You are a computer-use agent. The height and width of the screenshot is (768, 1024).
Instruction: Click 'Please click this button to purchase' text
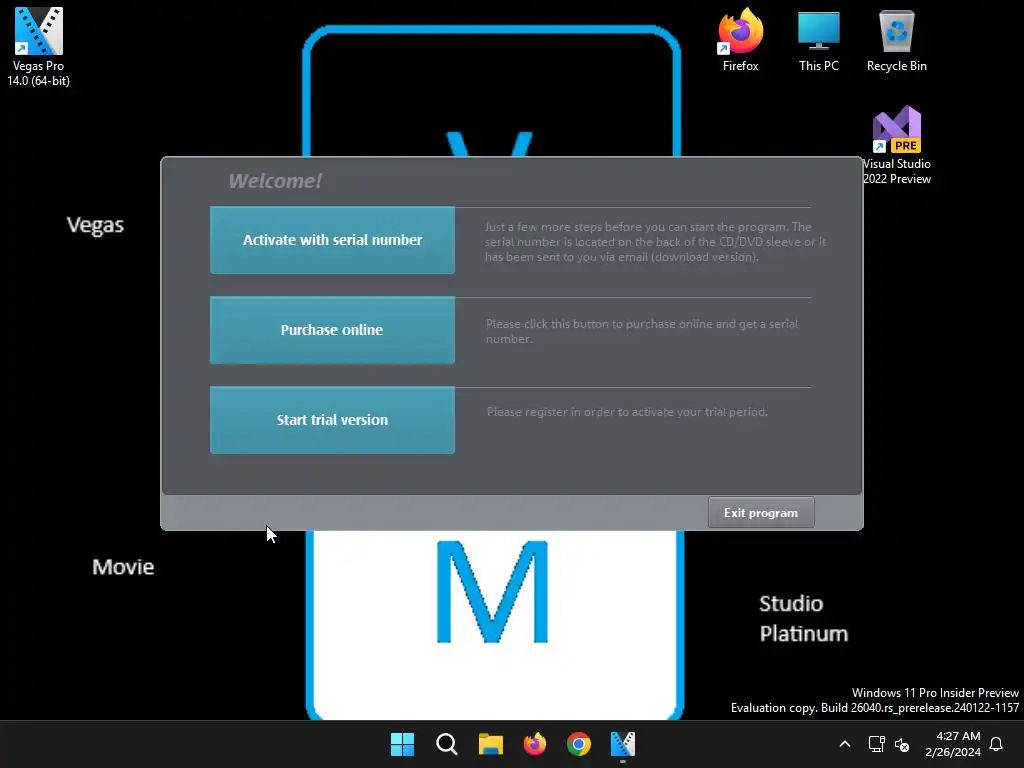click(641, 331)
